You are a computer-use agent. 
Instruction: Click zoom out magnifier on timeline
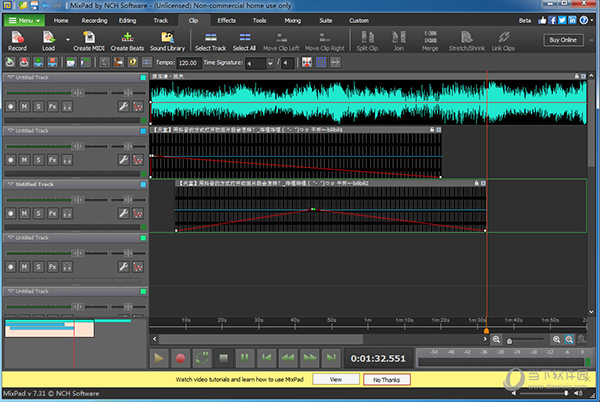[496, 339]
